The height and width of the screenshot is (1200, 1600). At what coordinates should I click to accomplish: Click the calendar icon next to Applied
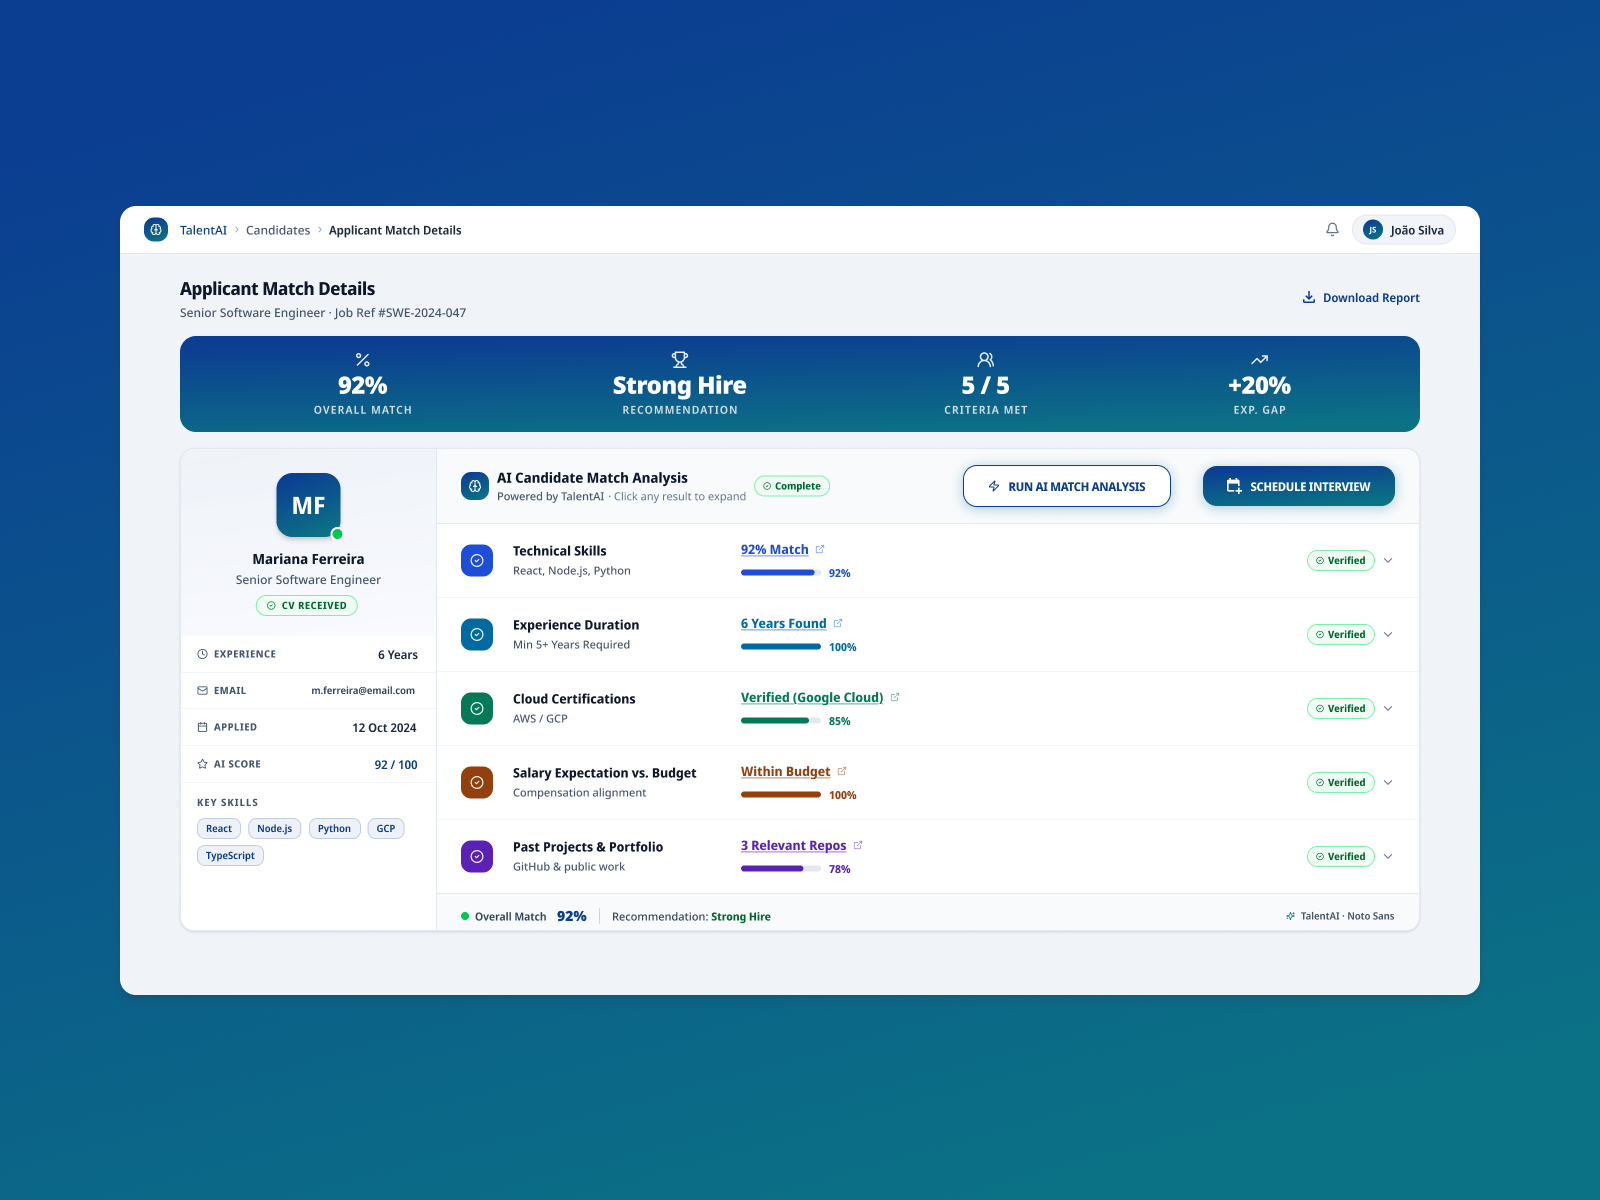(x=203, y=727)
